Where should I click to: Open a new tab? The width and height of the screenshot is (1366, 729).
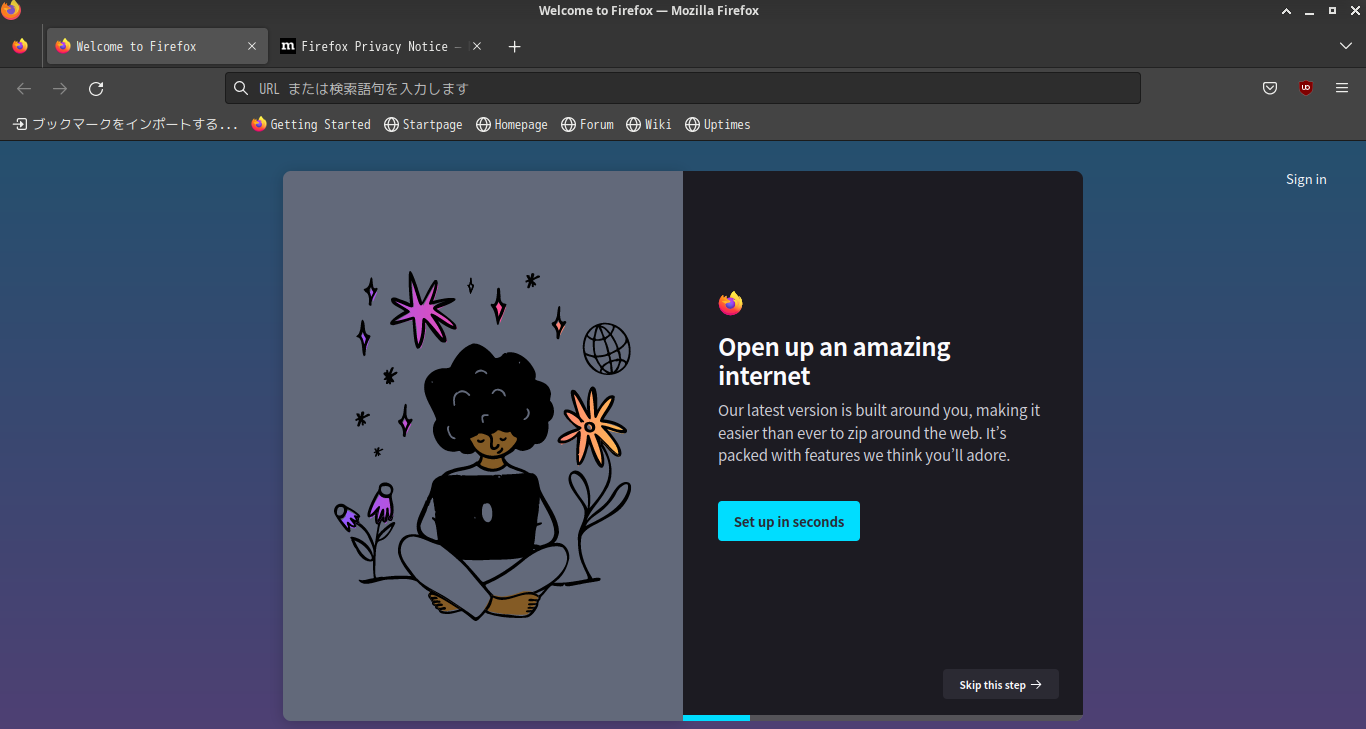click(514, 46)
